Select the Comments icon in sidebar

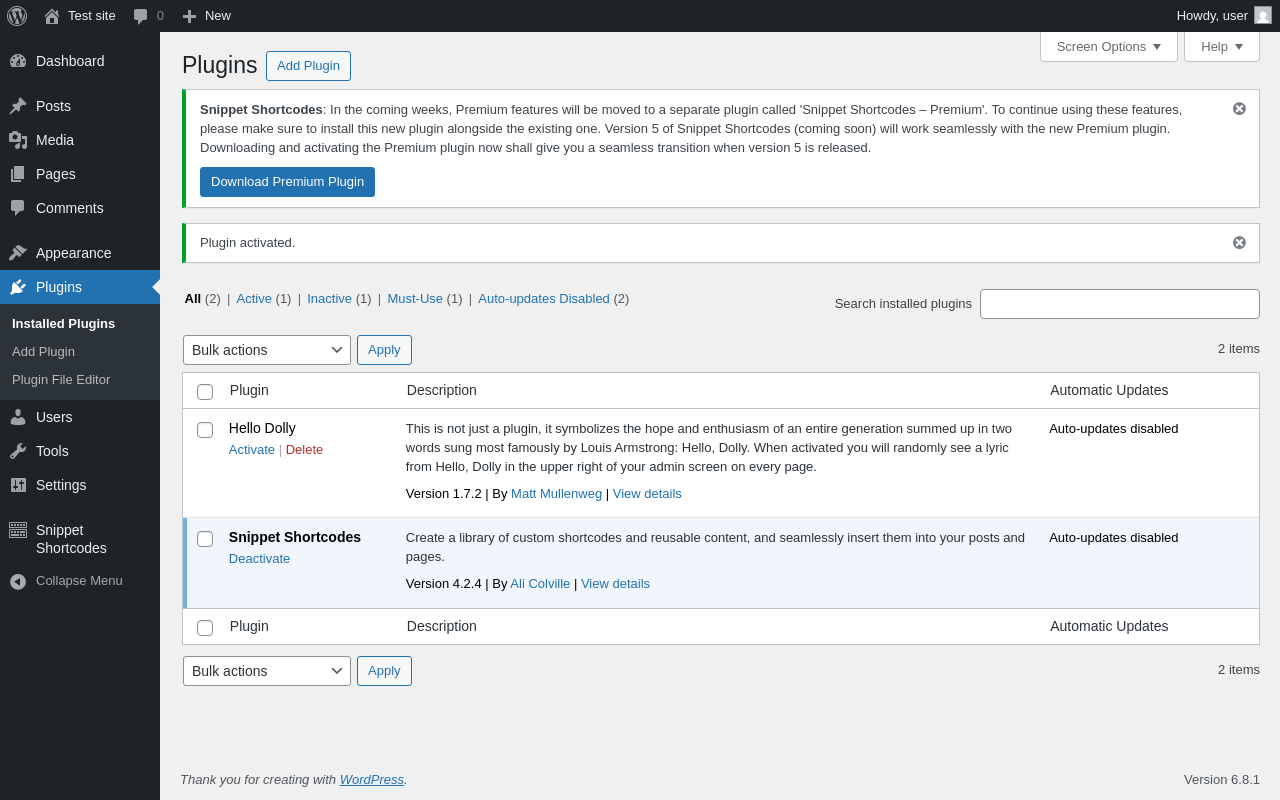18,208
